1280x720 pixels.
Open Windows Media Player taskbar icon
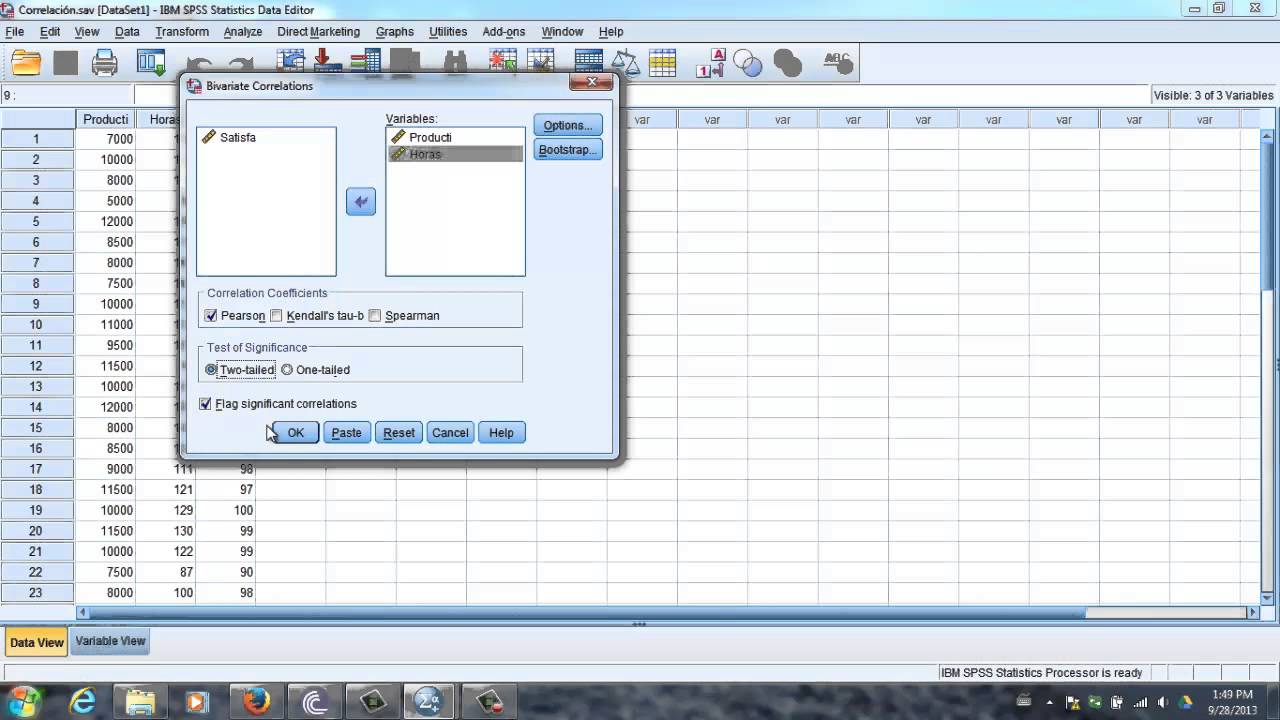point(198,702)
